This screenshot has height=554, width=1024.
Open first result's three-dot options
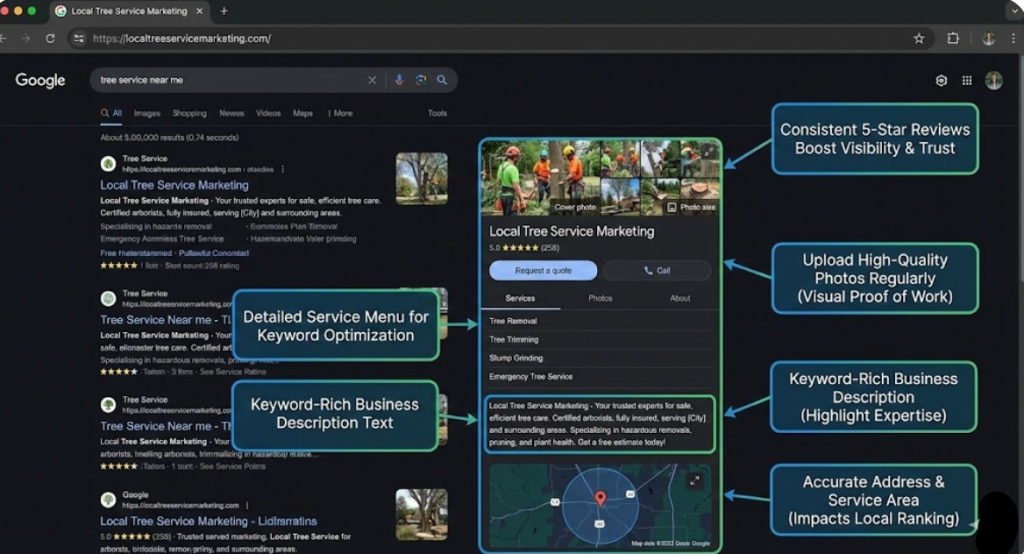(283, 169)
